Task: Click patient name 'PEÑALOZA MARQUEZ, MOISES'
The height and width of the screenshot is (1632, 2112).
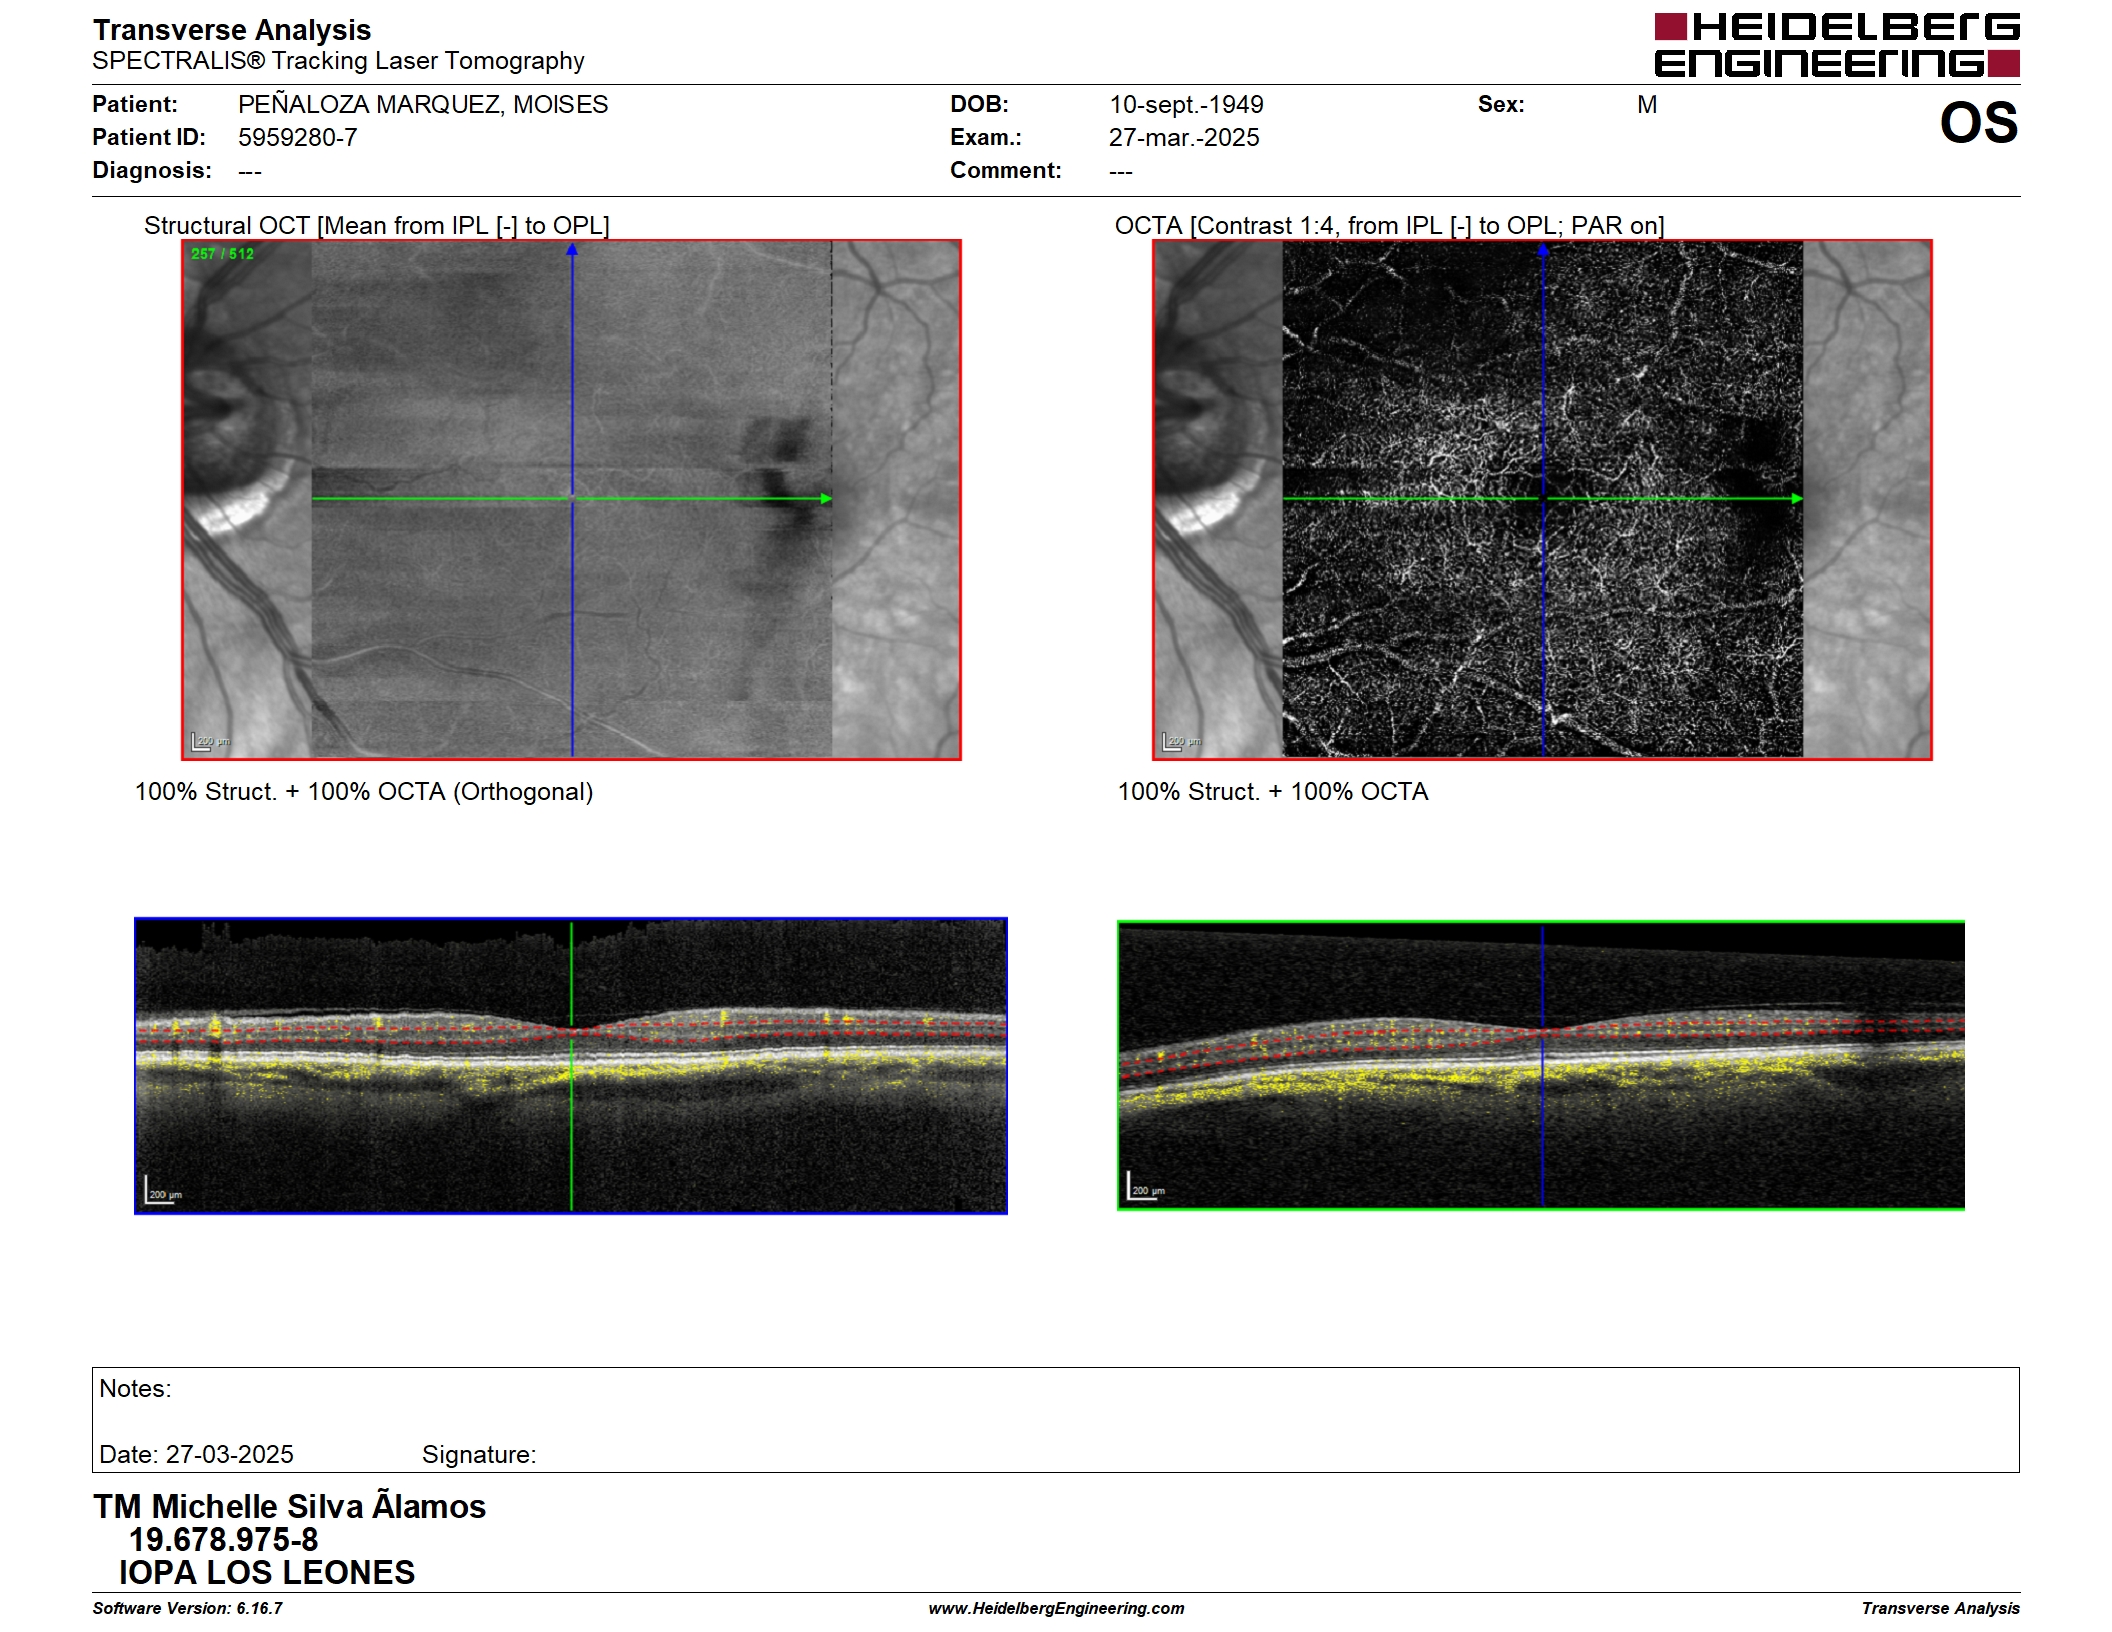Action: 423,104
